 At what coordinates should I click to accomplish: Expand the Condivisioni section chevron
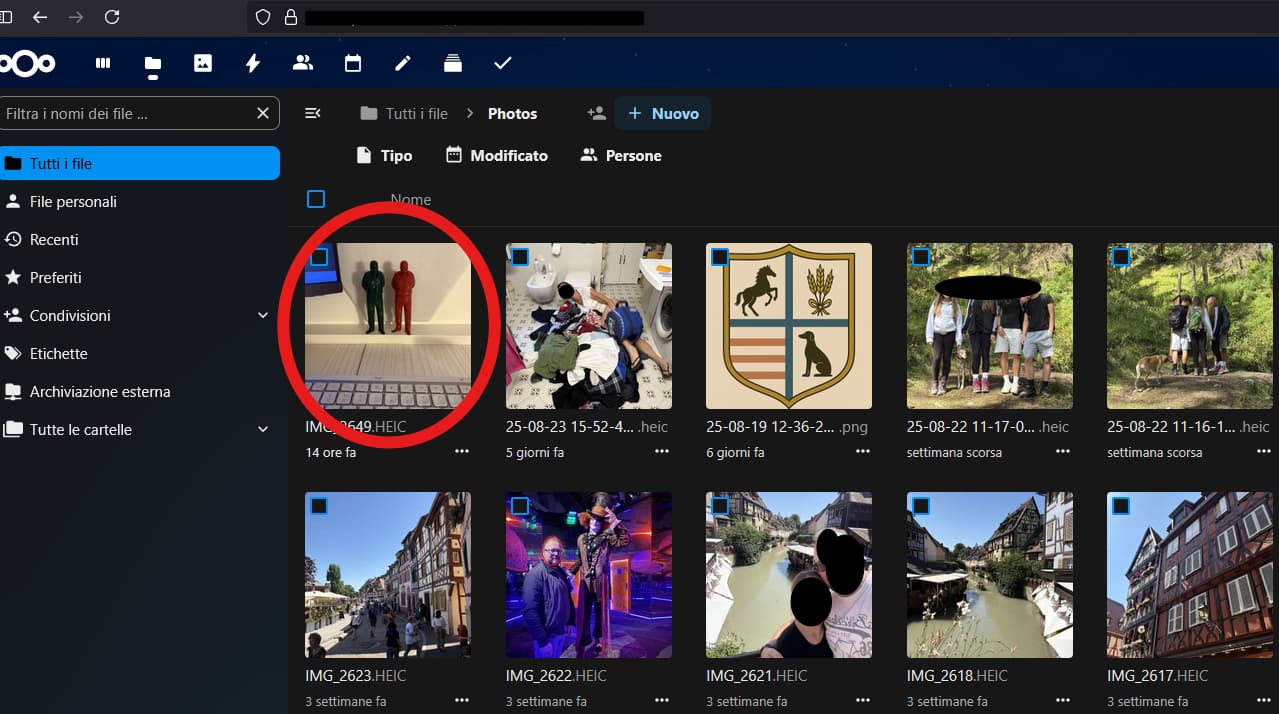tap(263, 316)
